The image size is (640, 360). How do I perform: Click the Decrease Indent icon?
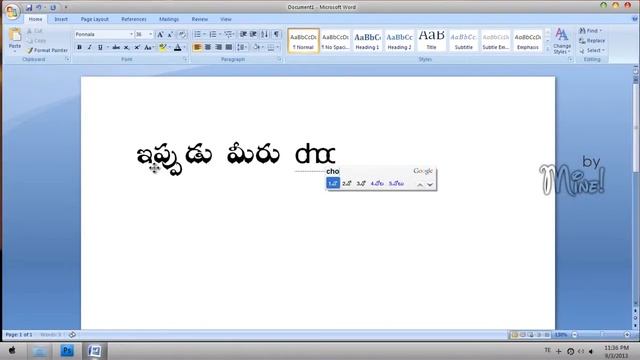pyautogui.click(x=243, y=34)
